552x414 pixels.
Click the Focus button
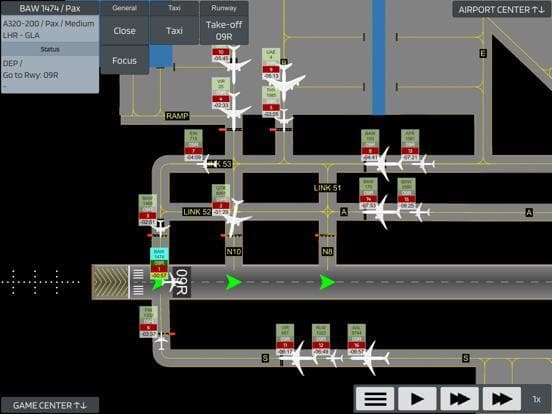[x=125, y=61]
